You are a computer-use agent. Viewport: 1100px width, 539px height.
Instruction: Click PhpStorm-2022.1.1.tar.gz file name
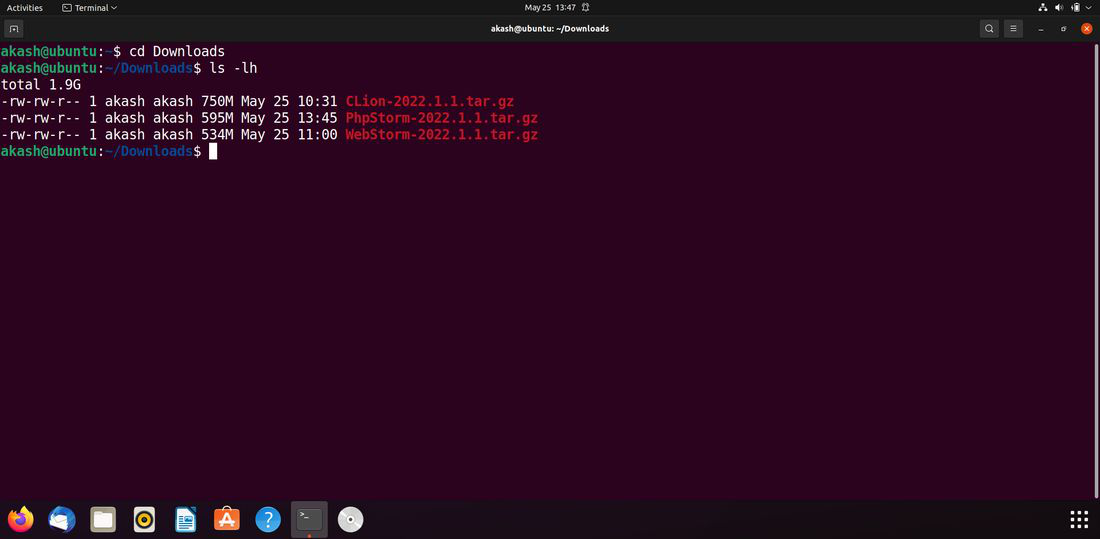click(x=442, y=118)
